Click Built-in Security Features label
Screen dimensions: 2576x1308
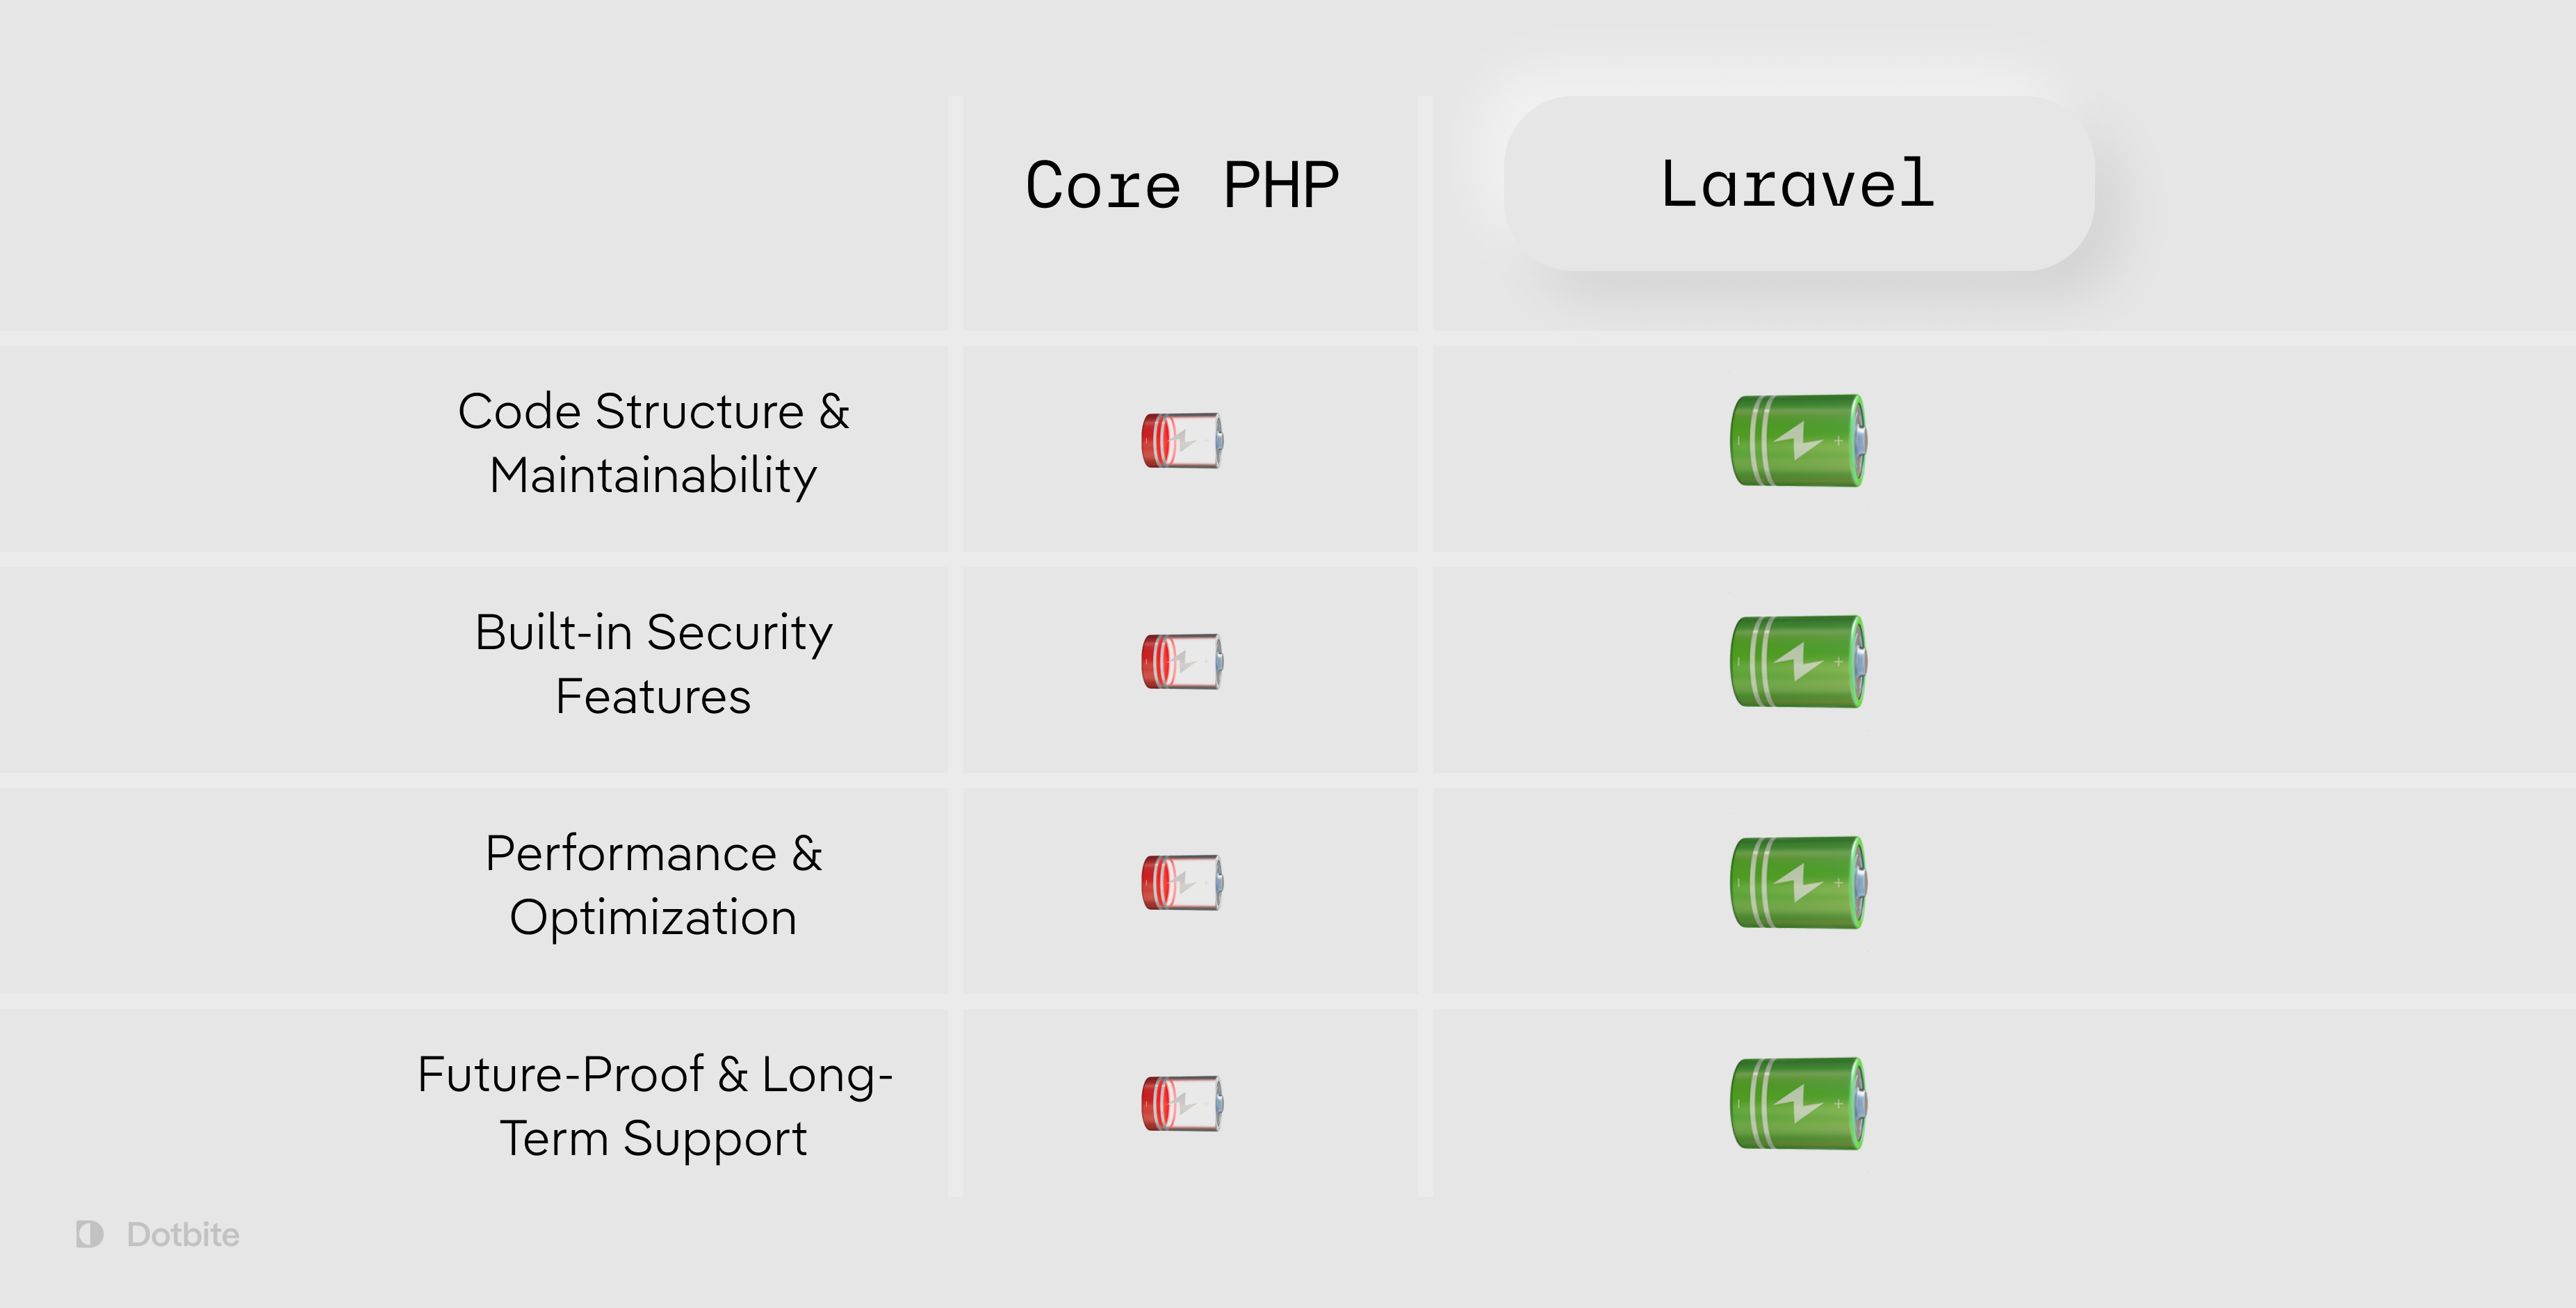coord(653,664)
